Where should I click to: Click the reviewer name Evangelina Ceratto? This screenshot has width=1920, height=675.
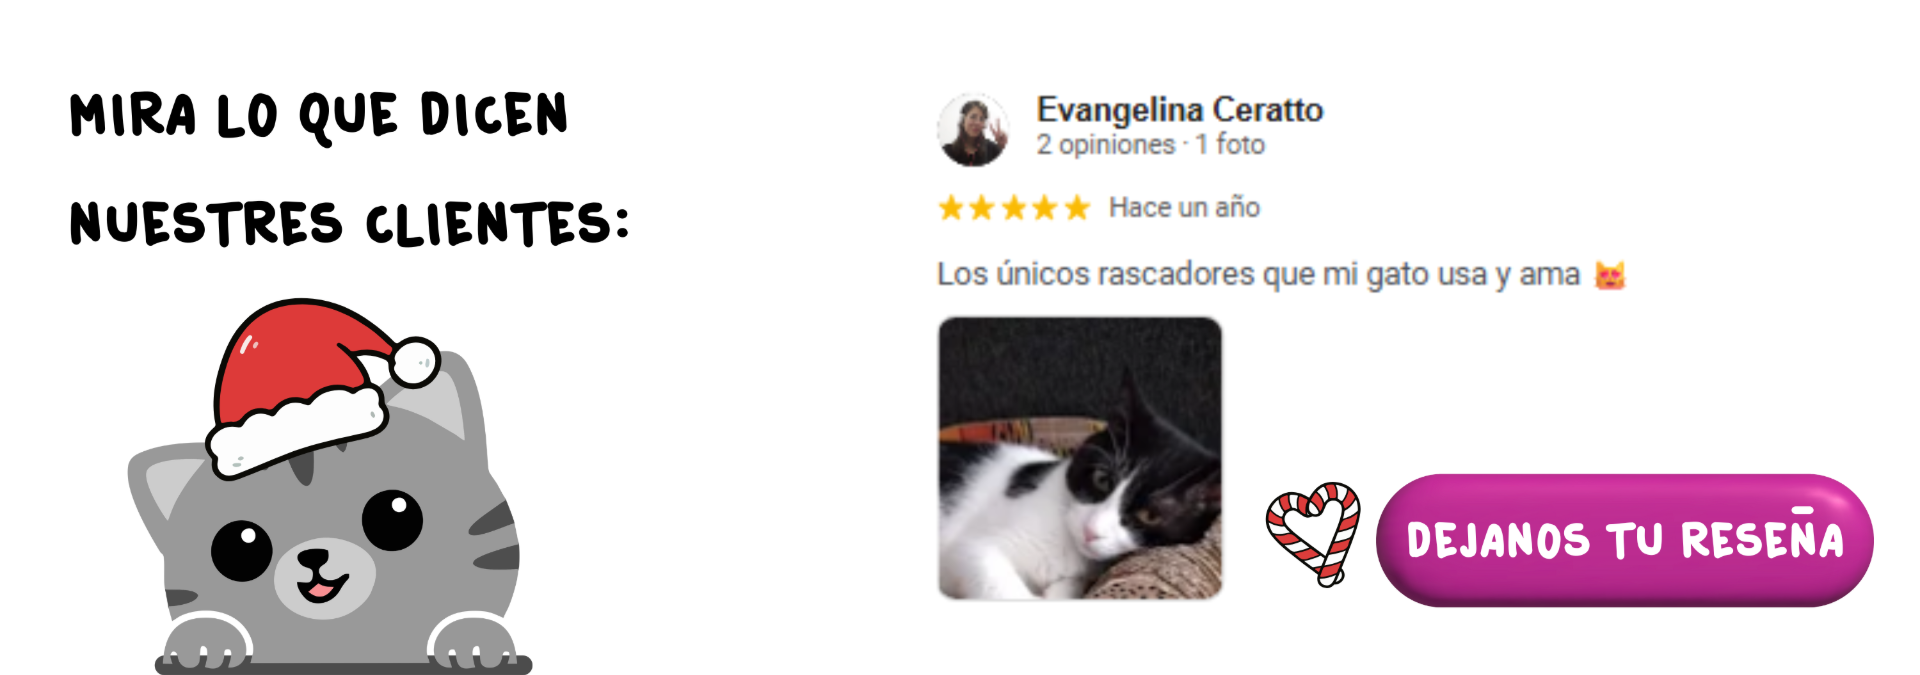click(1179, 110)
